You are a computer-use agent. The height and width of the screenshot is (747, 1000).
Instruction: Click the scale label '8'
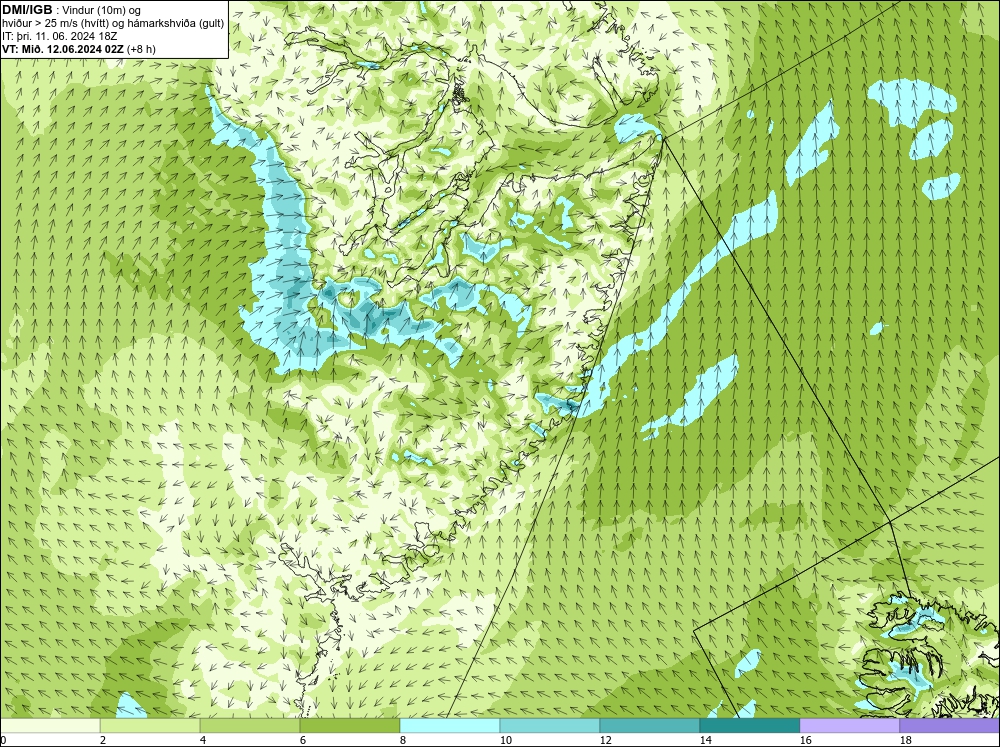point(404,740)
